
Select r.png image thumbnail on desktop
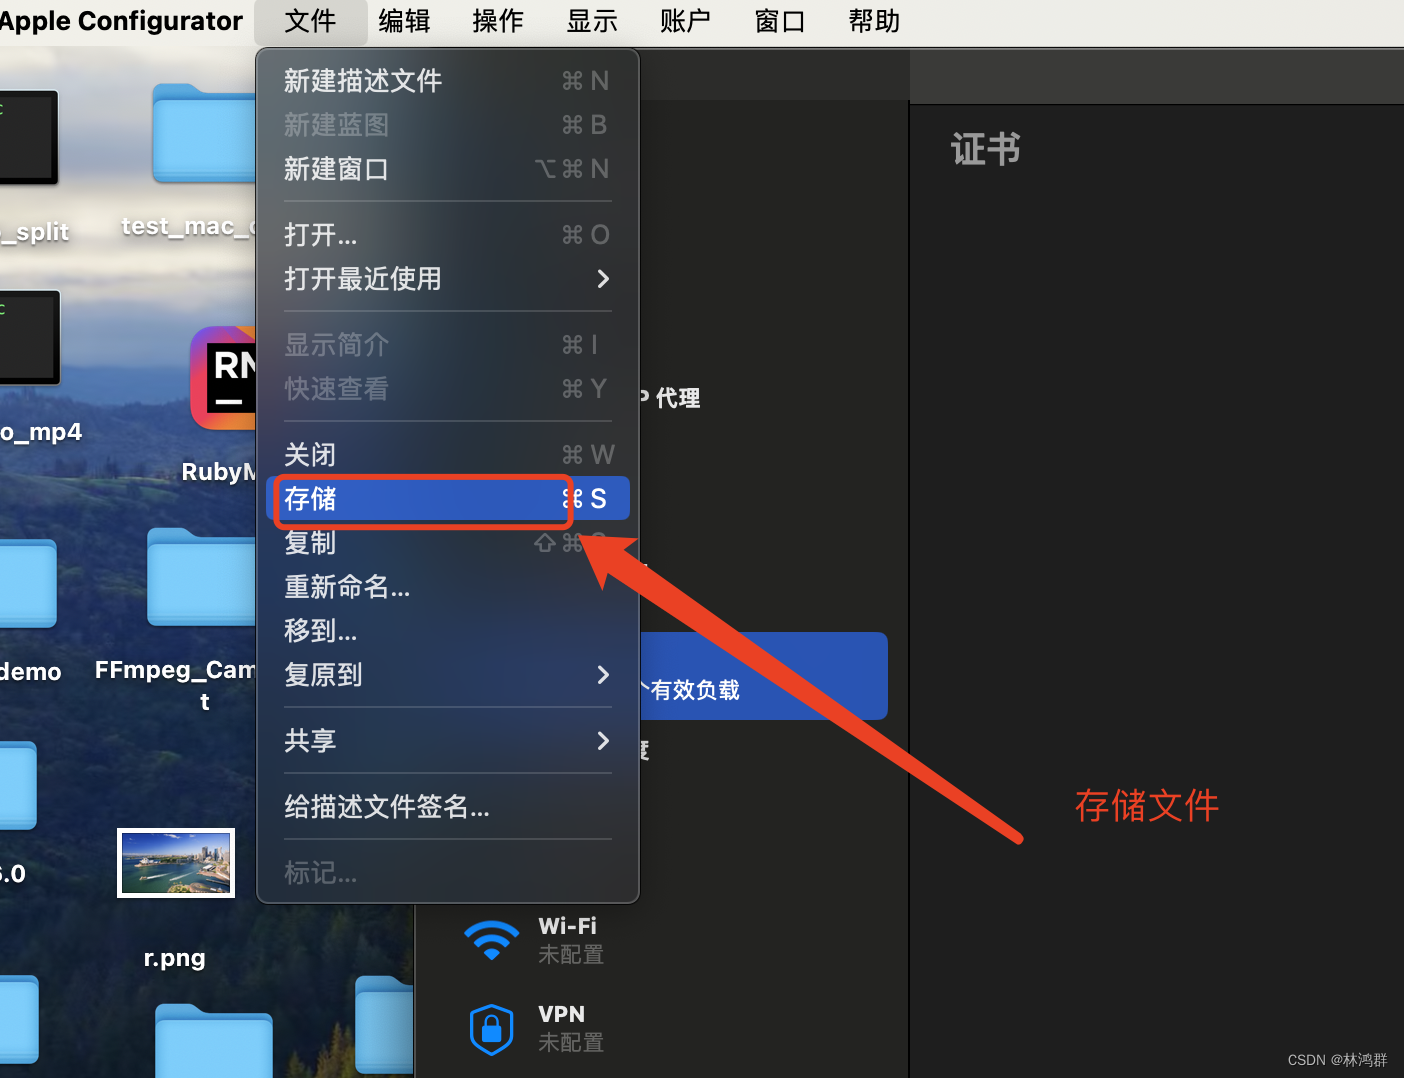pos(176,863)
